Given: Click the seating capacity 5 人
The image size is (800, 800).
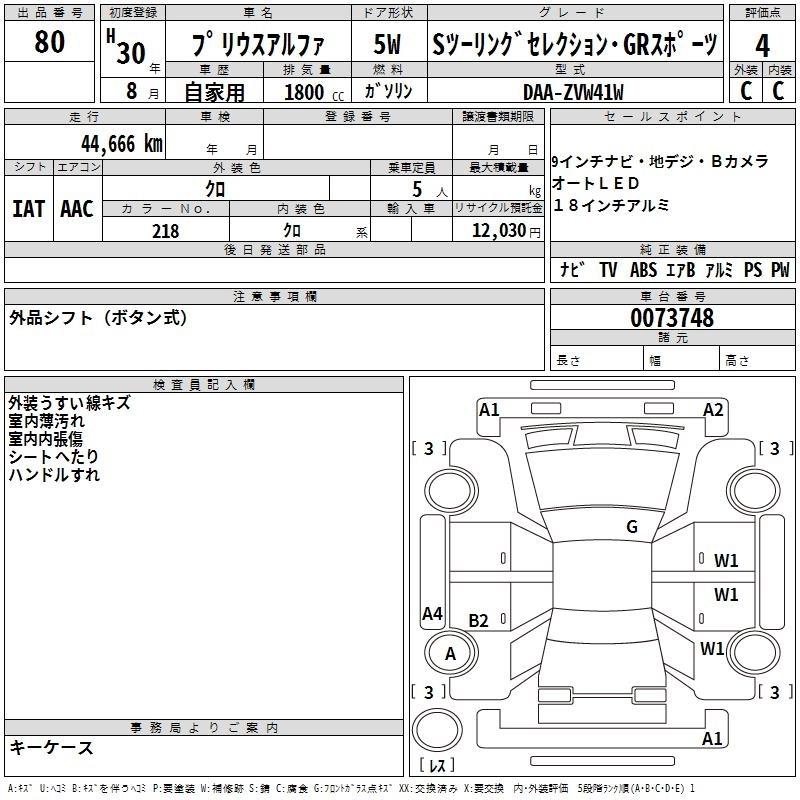Looking at the screenshot, I should [x=430, y=190].
